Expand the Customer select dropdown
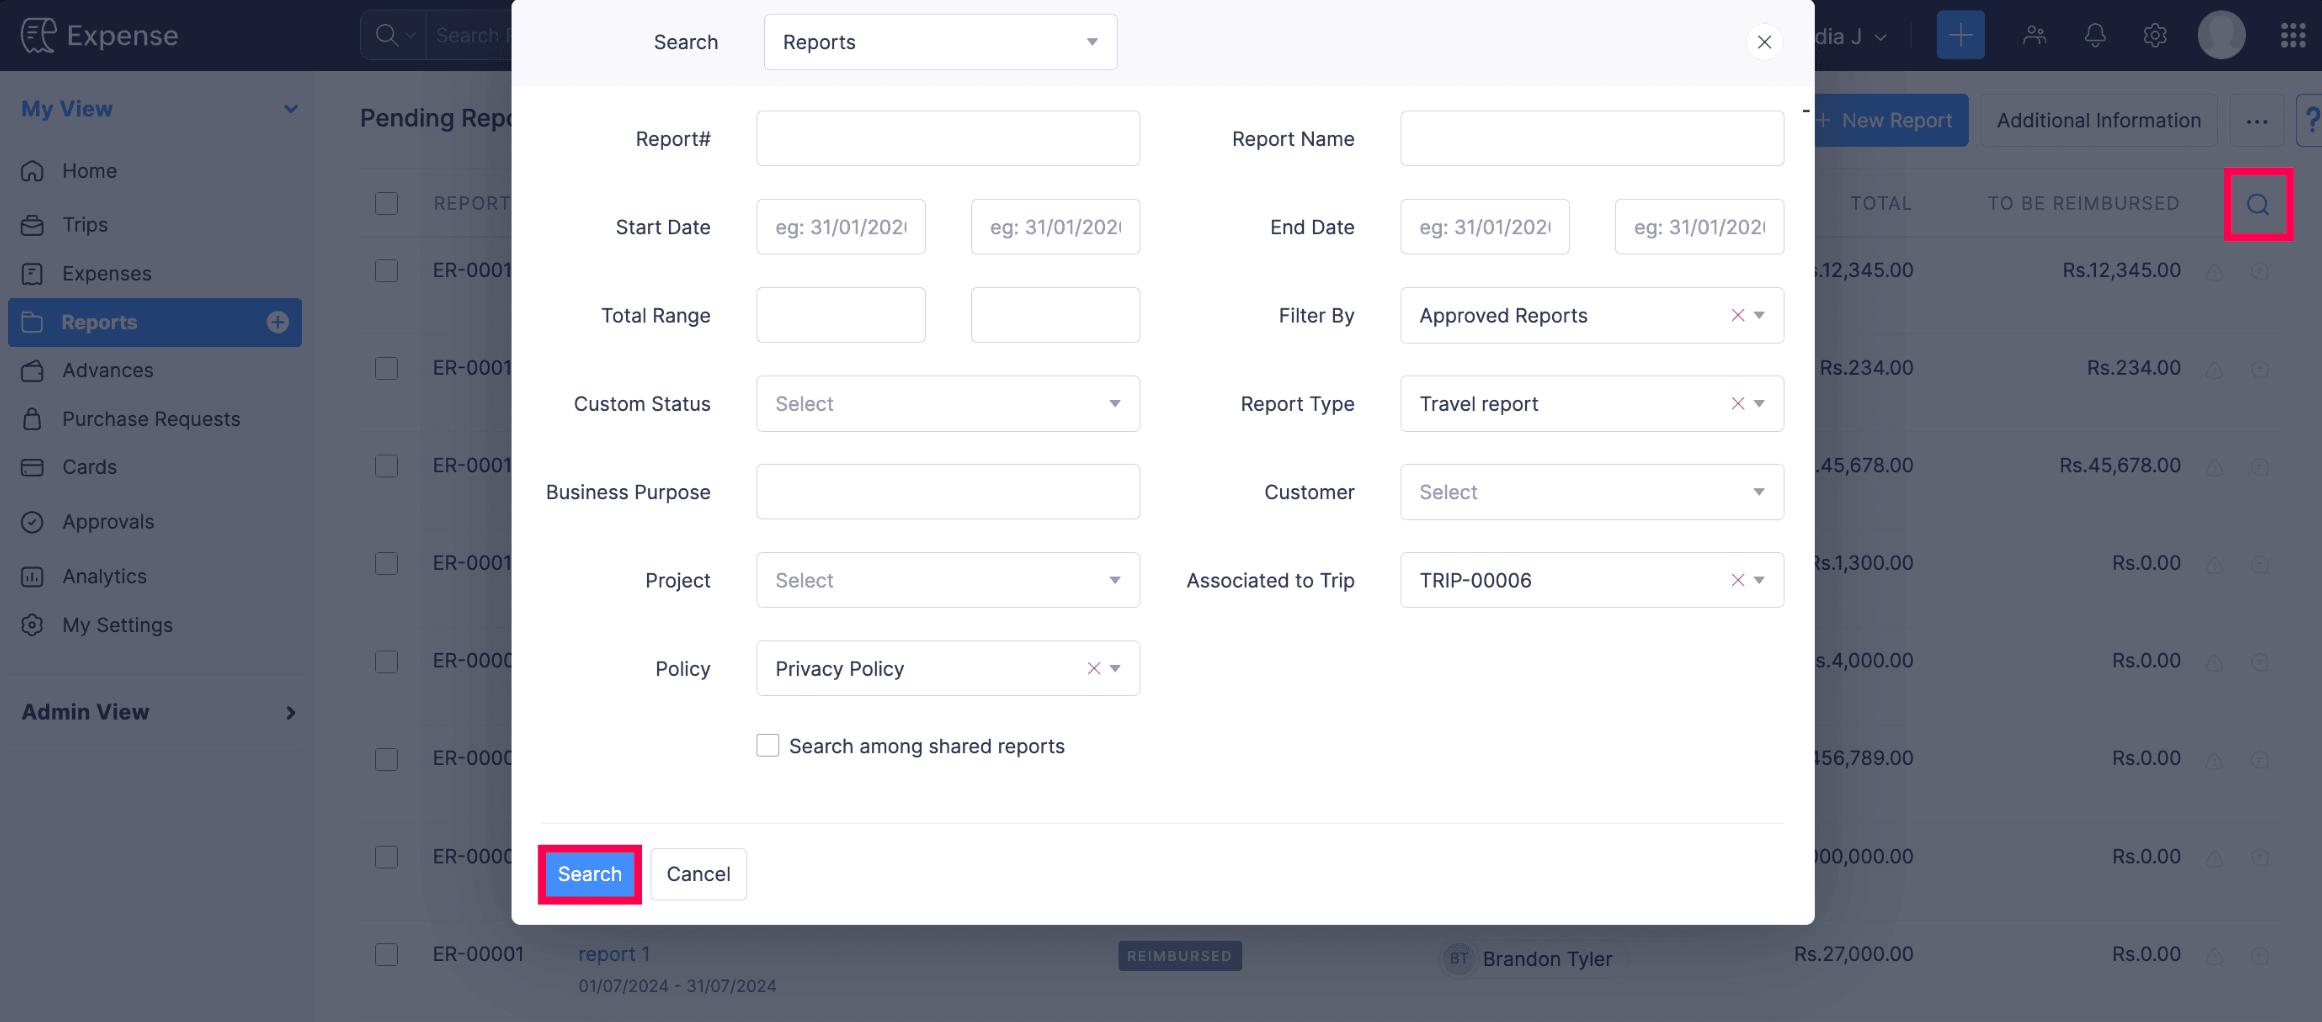2322x1022 pixels. click(1591, 491)
